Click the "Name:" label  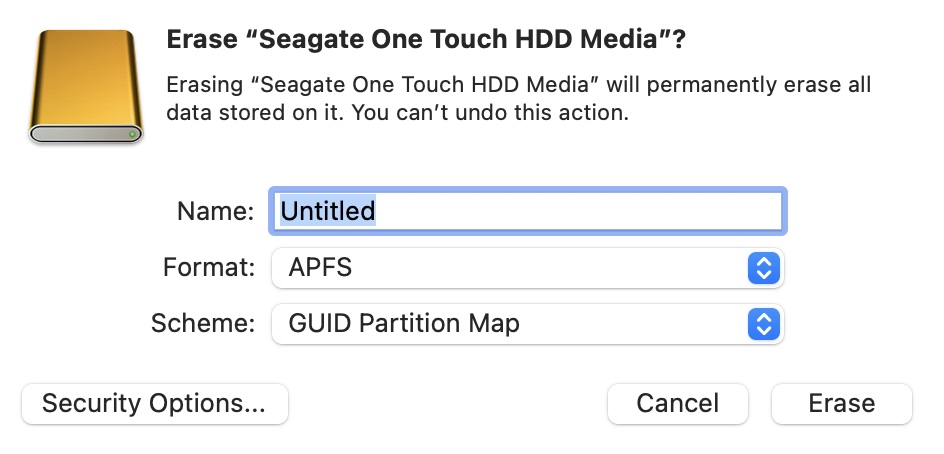[x=215, y=212]
